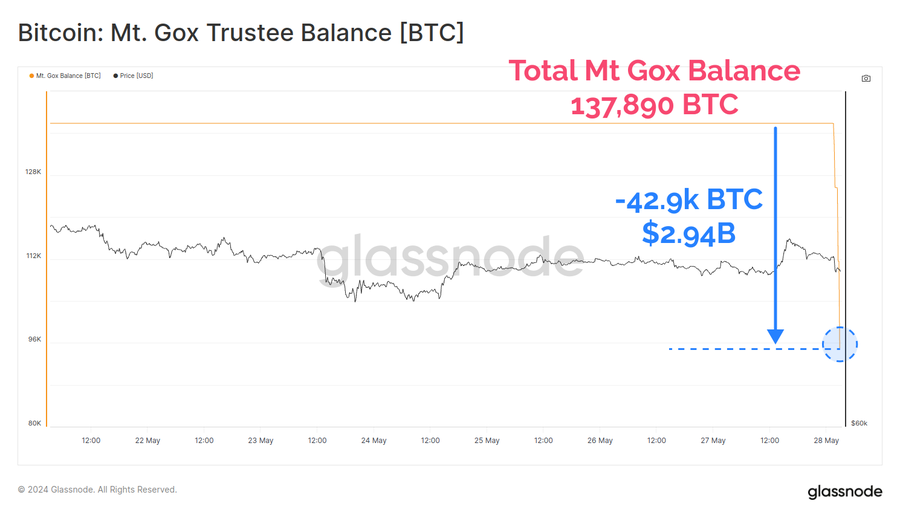Screen dimensions: 900x518
Task: Click the dashed blue highlight circle
Action: [x=840, y=344]
